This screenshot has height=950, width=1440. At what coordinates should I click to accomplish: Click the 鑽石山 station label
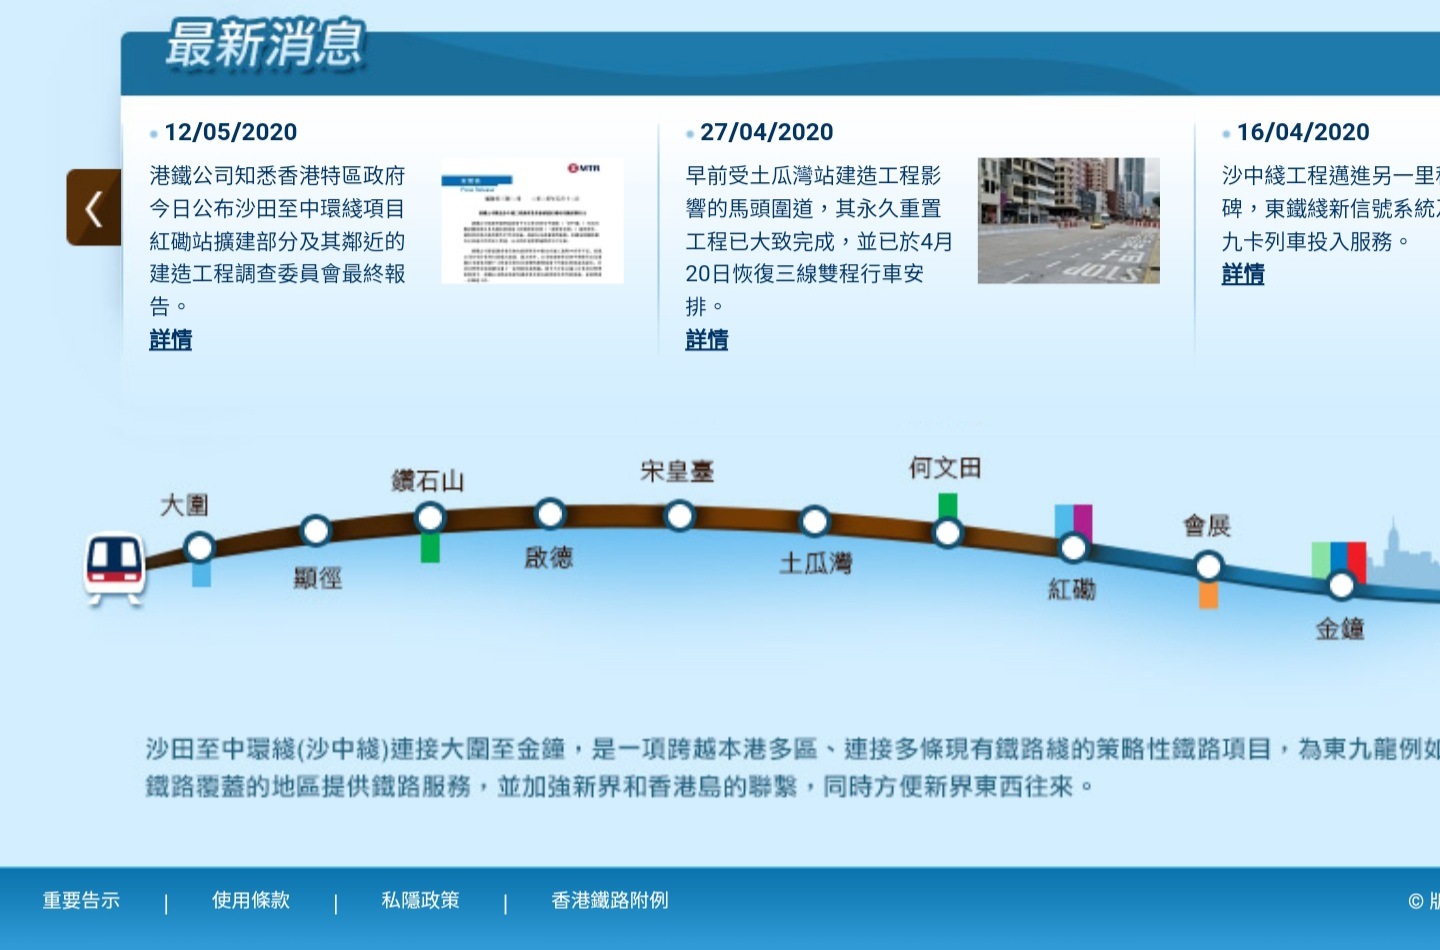point(428,481)
